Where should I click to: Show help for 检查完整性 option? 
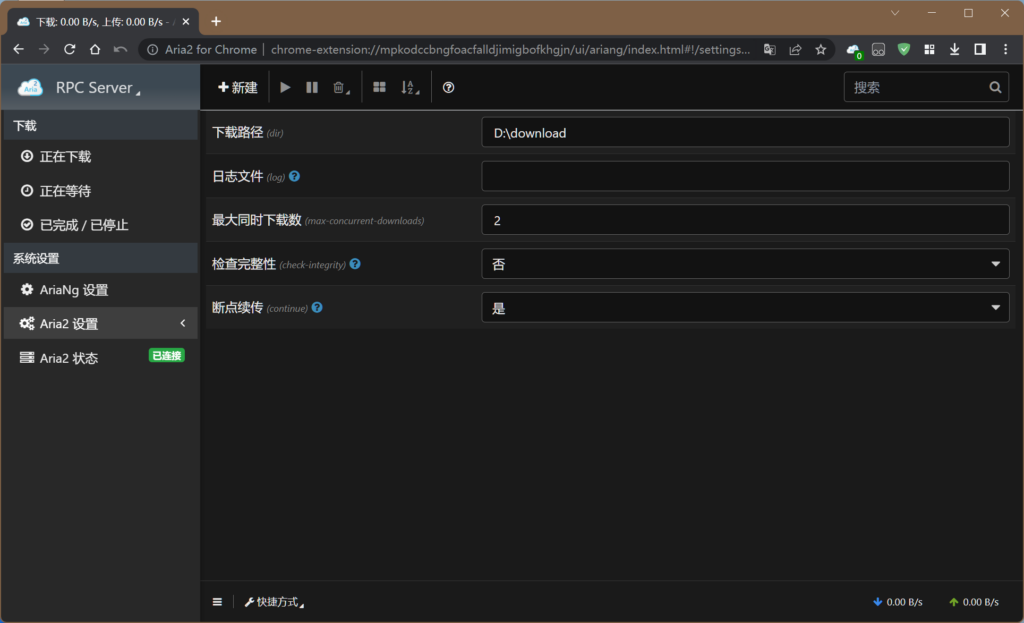click(x=355, y=264)
